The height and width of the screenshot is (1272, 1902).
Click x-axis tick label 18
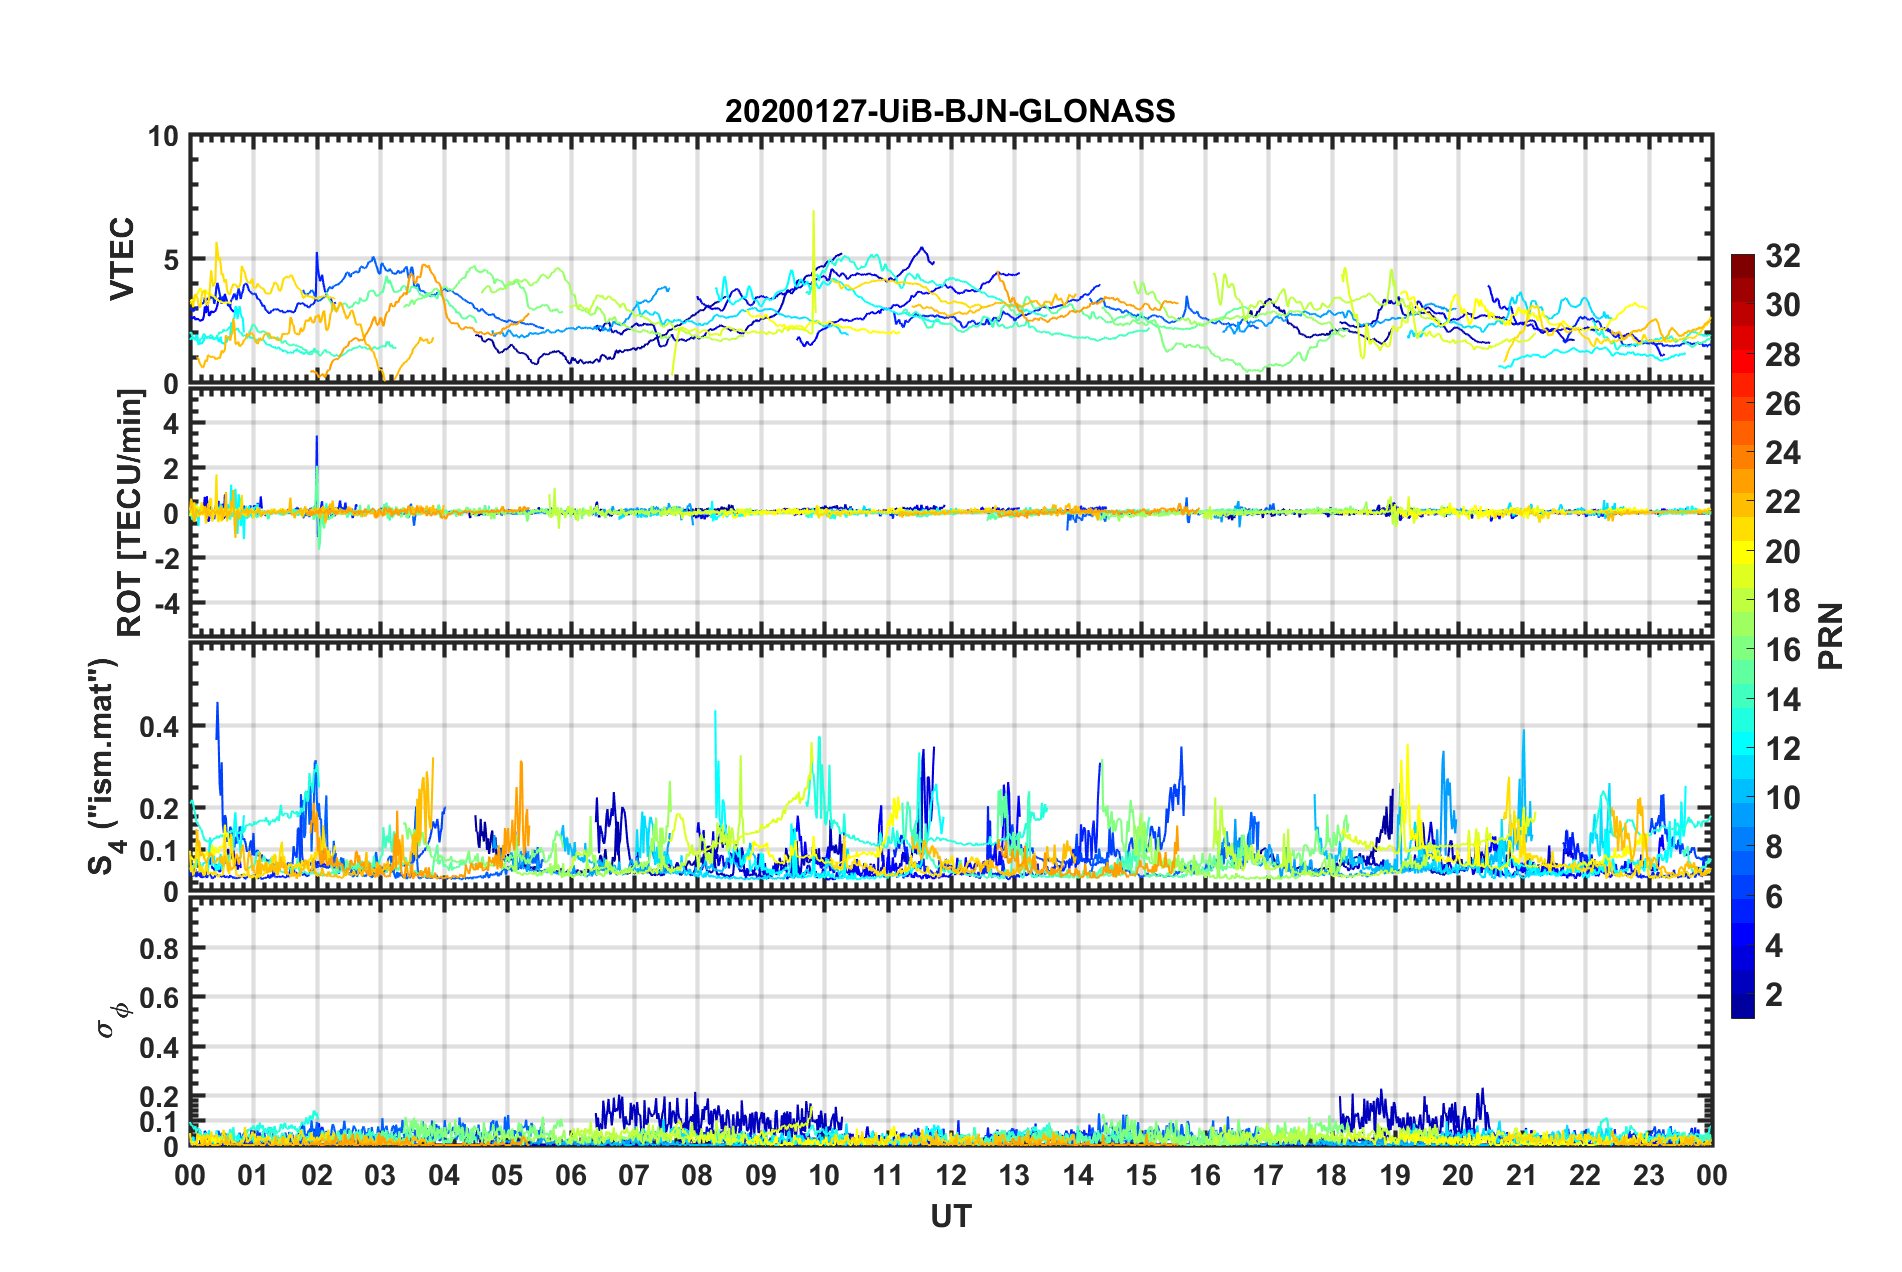pyautogui.click(x=1331, y=1175)
